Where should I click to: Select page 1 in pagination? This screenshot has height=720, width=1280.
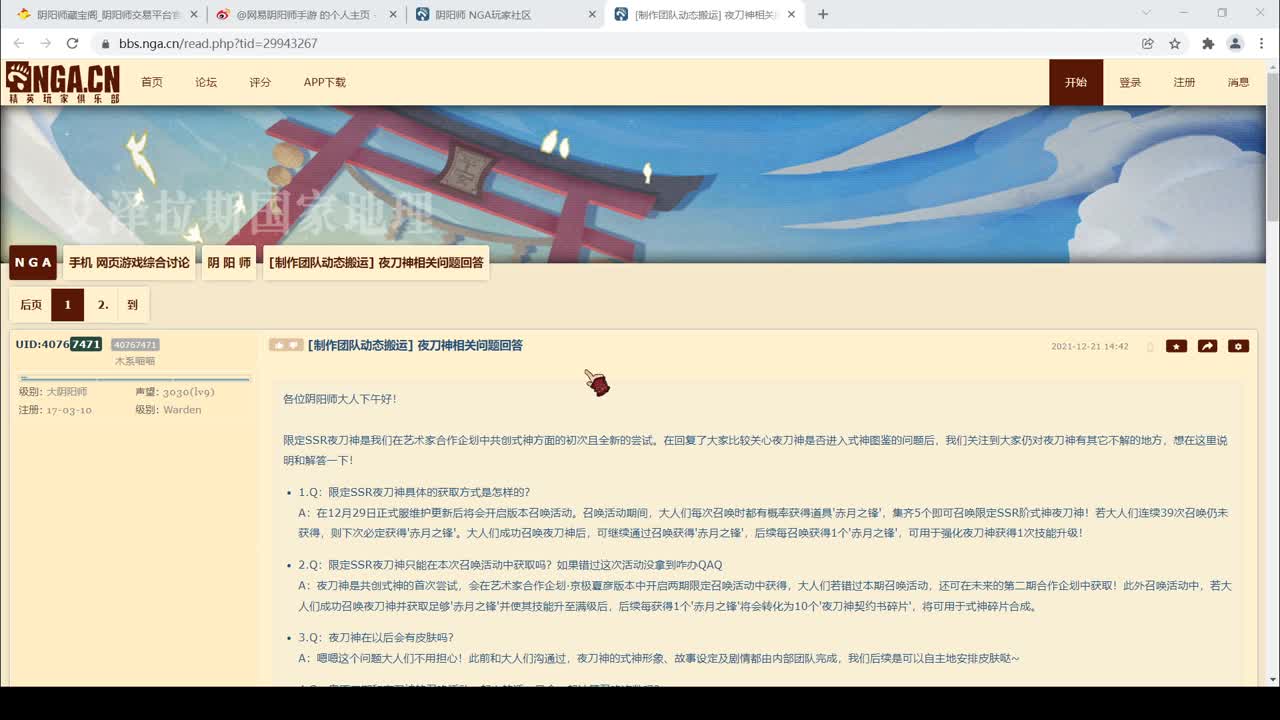pos(68,305)
